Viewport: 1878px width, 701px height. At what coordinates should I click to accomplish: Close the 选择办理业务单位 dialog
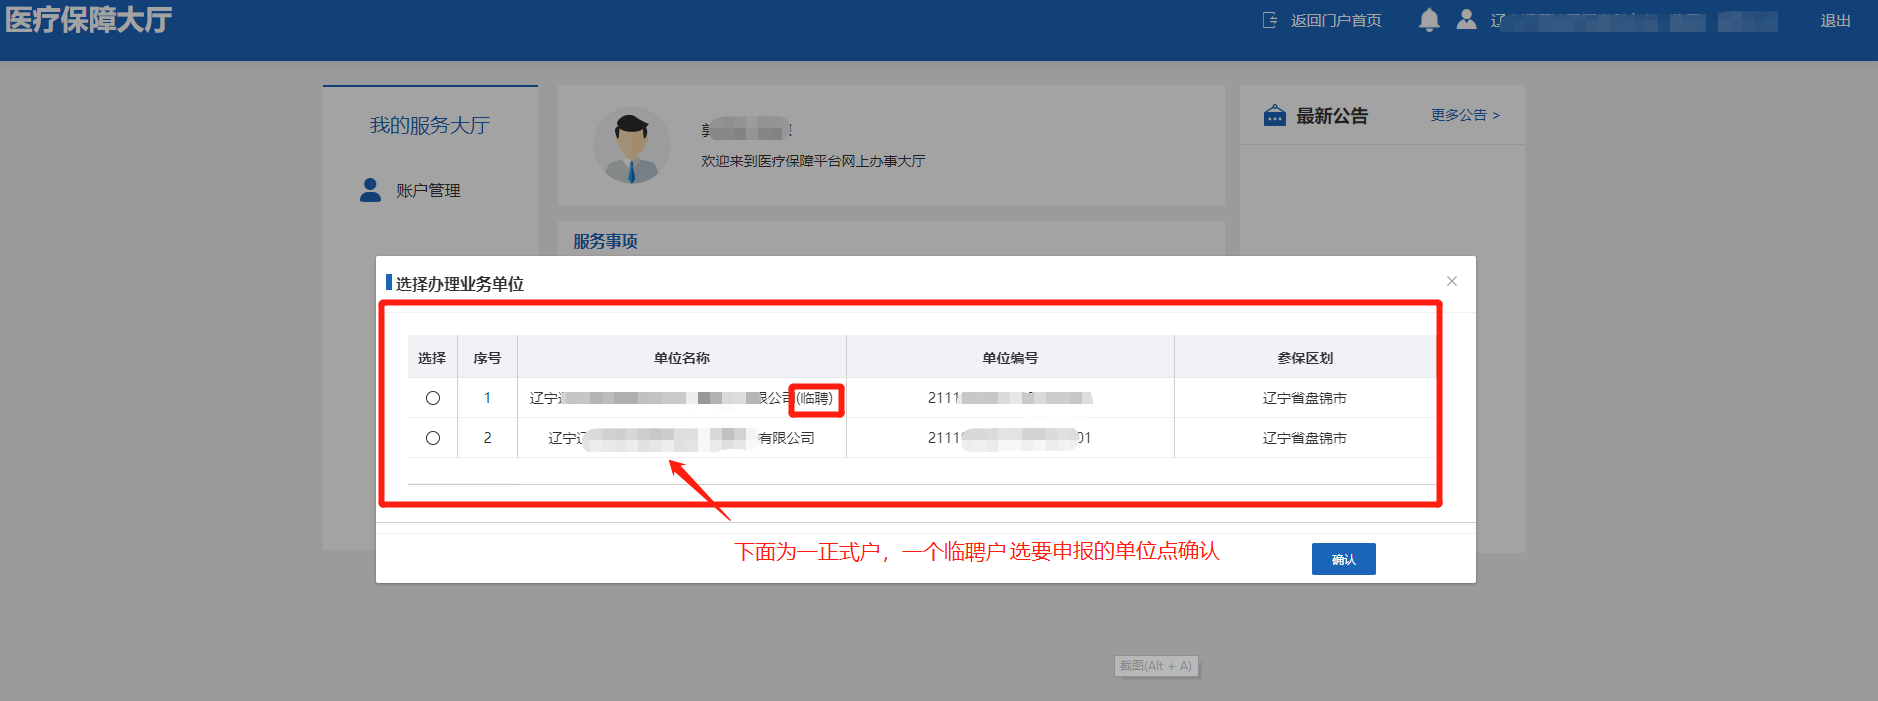pos(1452,281)
